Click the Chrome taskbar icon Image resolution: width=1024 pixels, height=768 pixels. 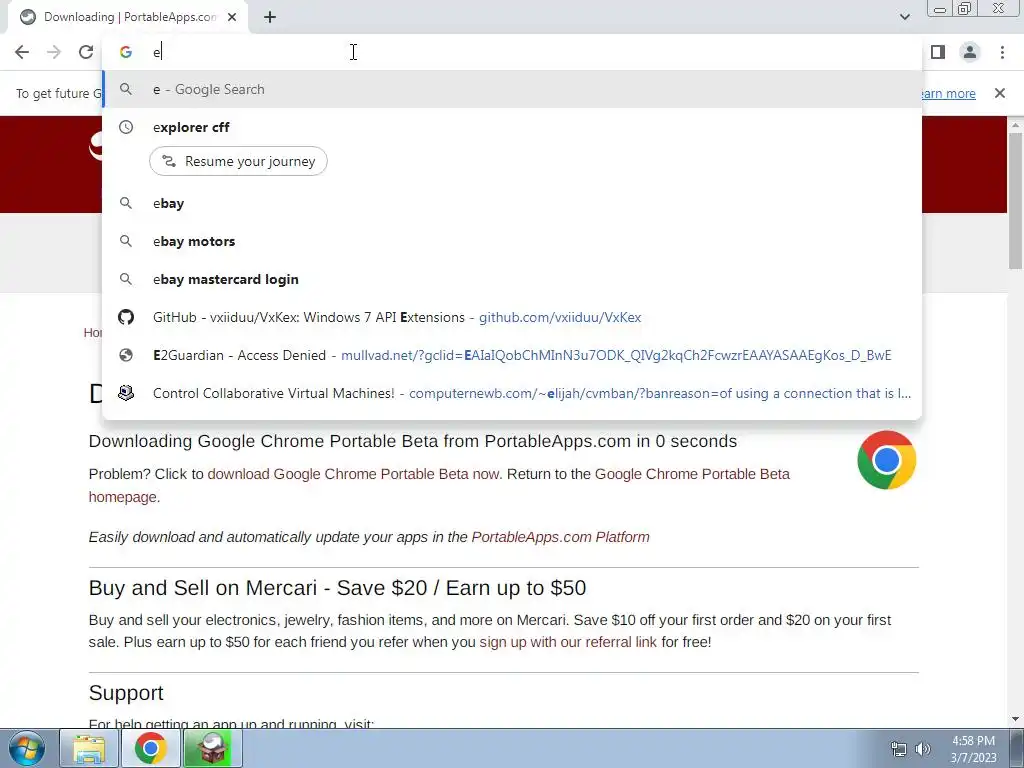[151, 748]
